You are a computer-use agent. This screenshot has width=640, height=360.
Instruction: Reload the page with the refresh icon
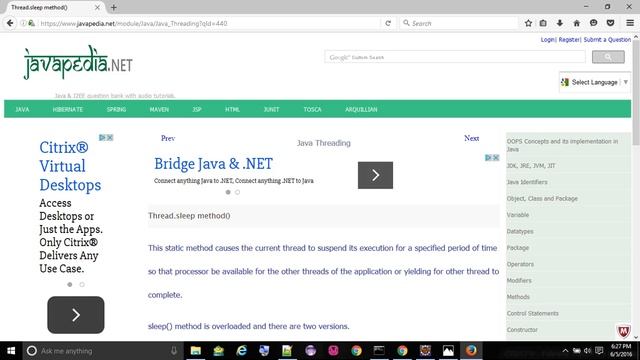388,23
